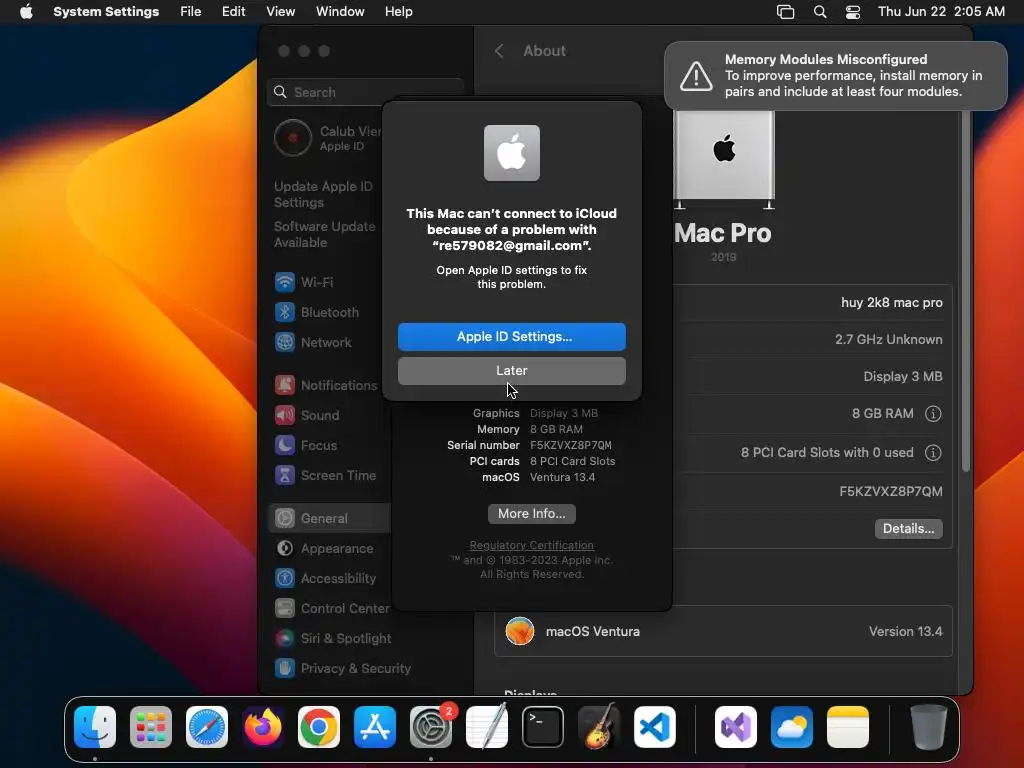This screenshot has width=1024, height=768.
Task: Open TextEdit from the Dock
Action: point(487,727)
